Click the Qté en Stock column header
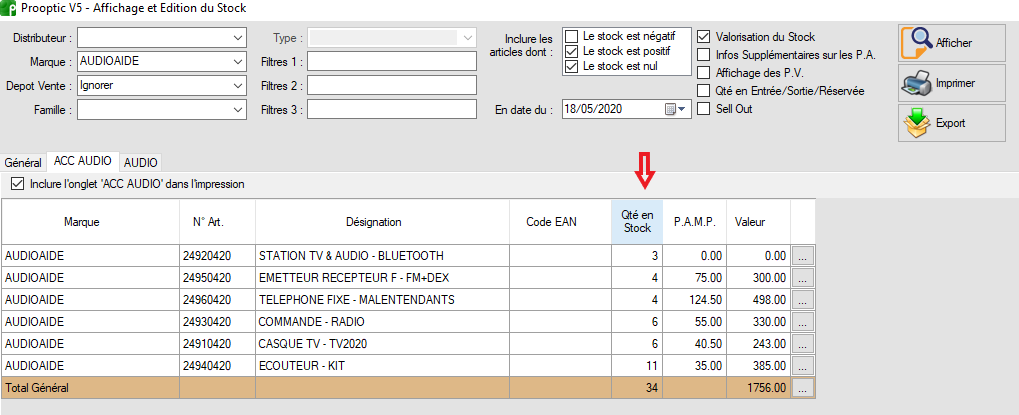 coord(637,222)
